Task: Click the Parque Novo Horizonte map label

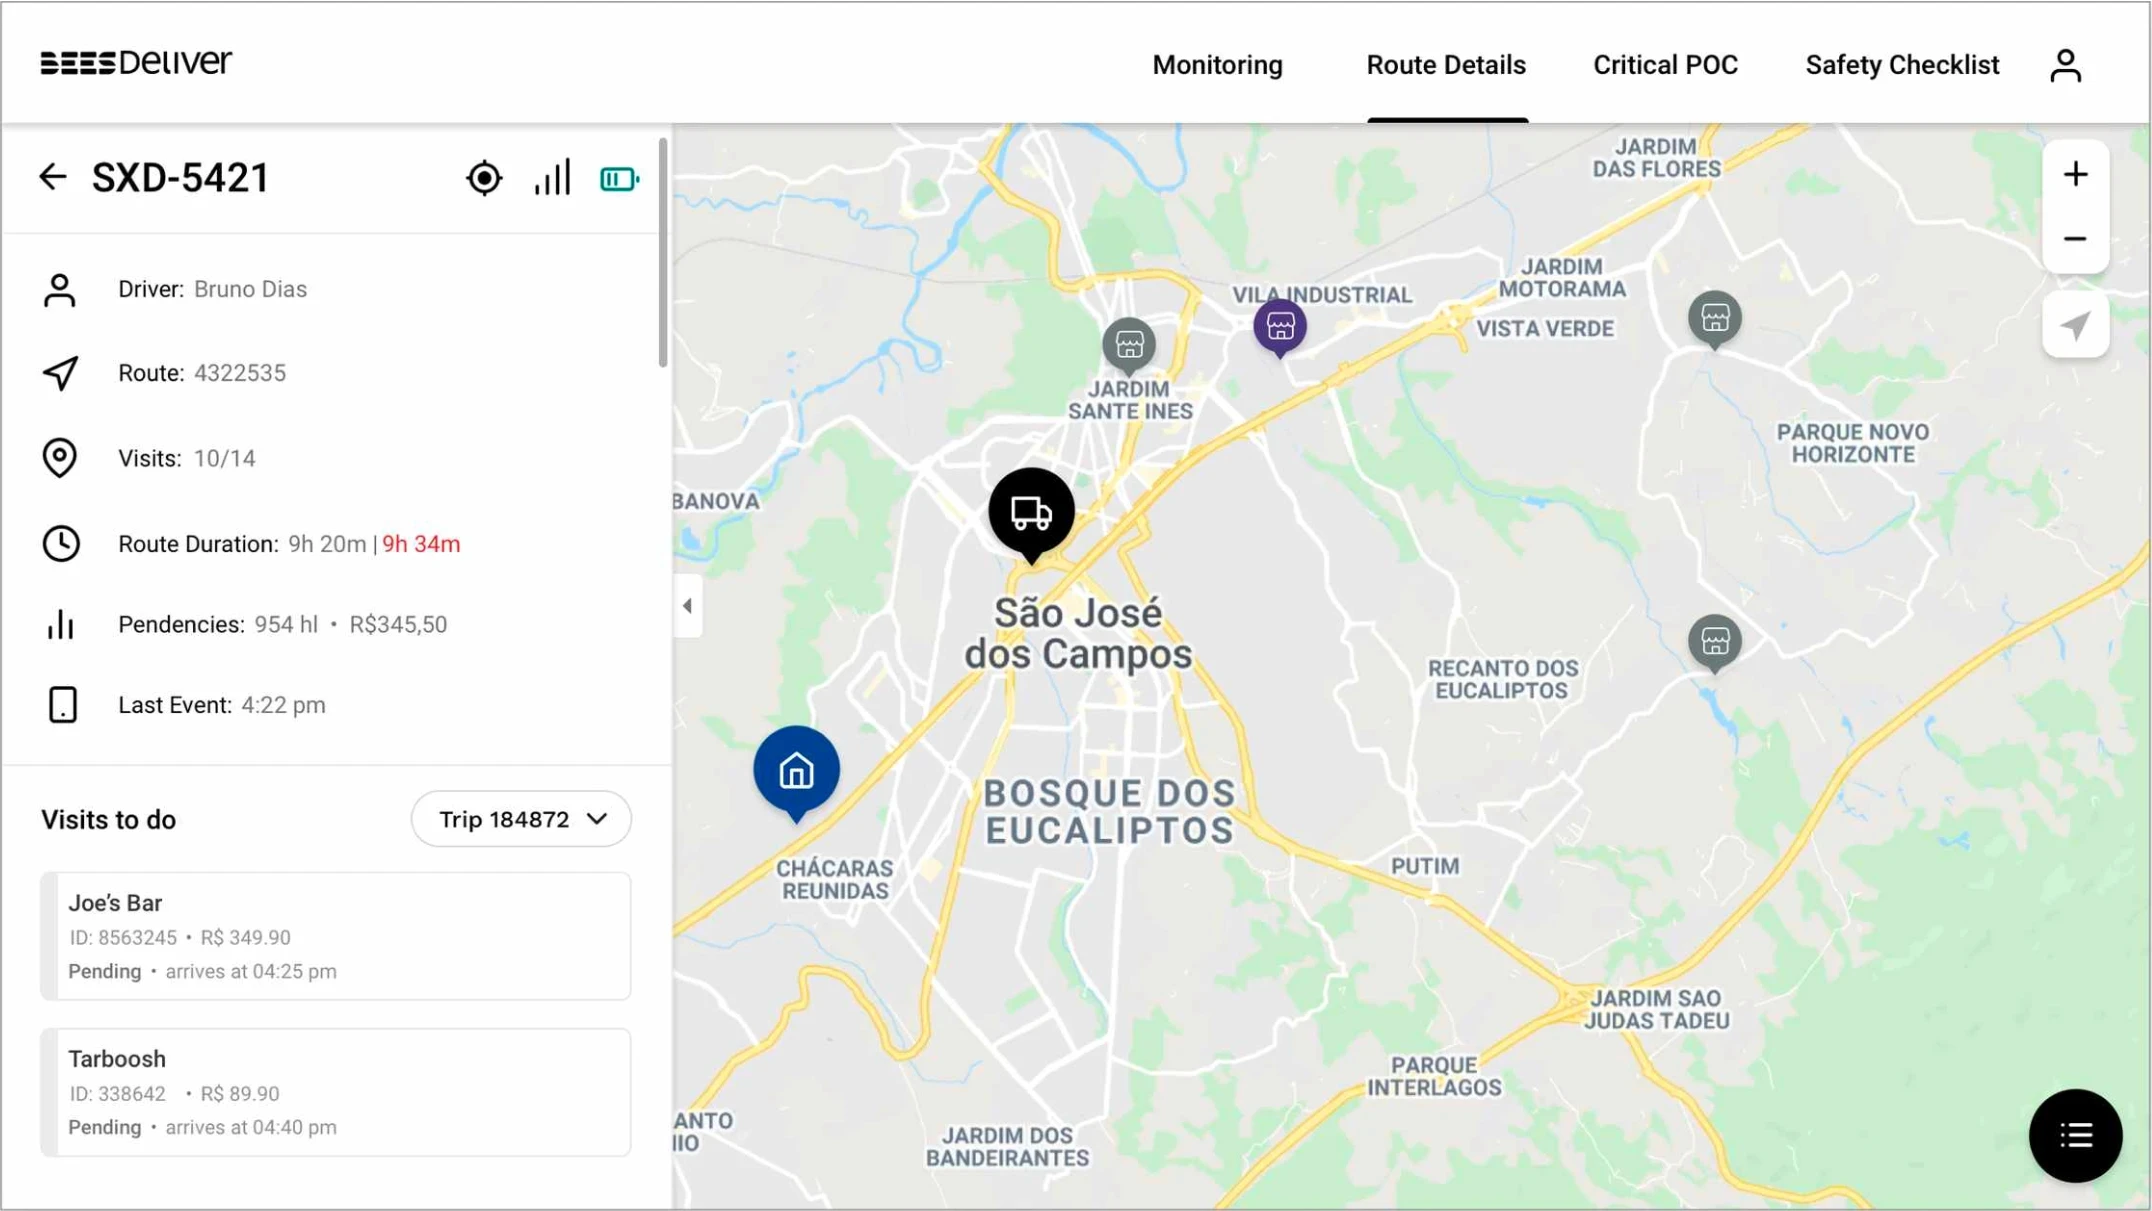Action: point(1852,443)
